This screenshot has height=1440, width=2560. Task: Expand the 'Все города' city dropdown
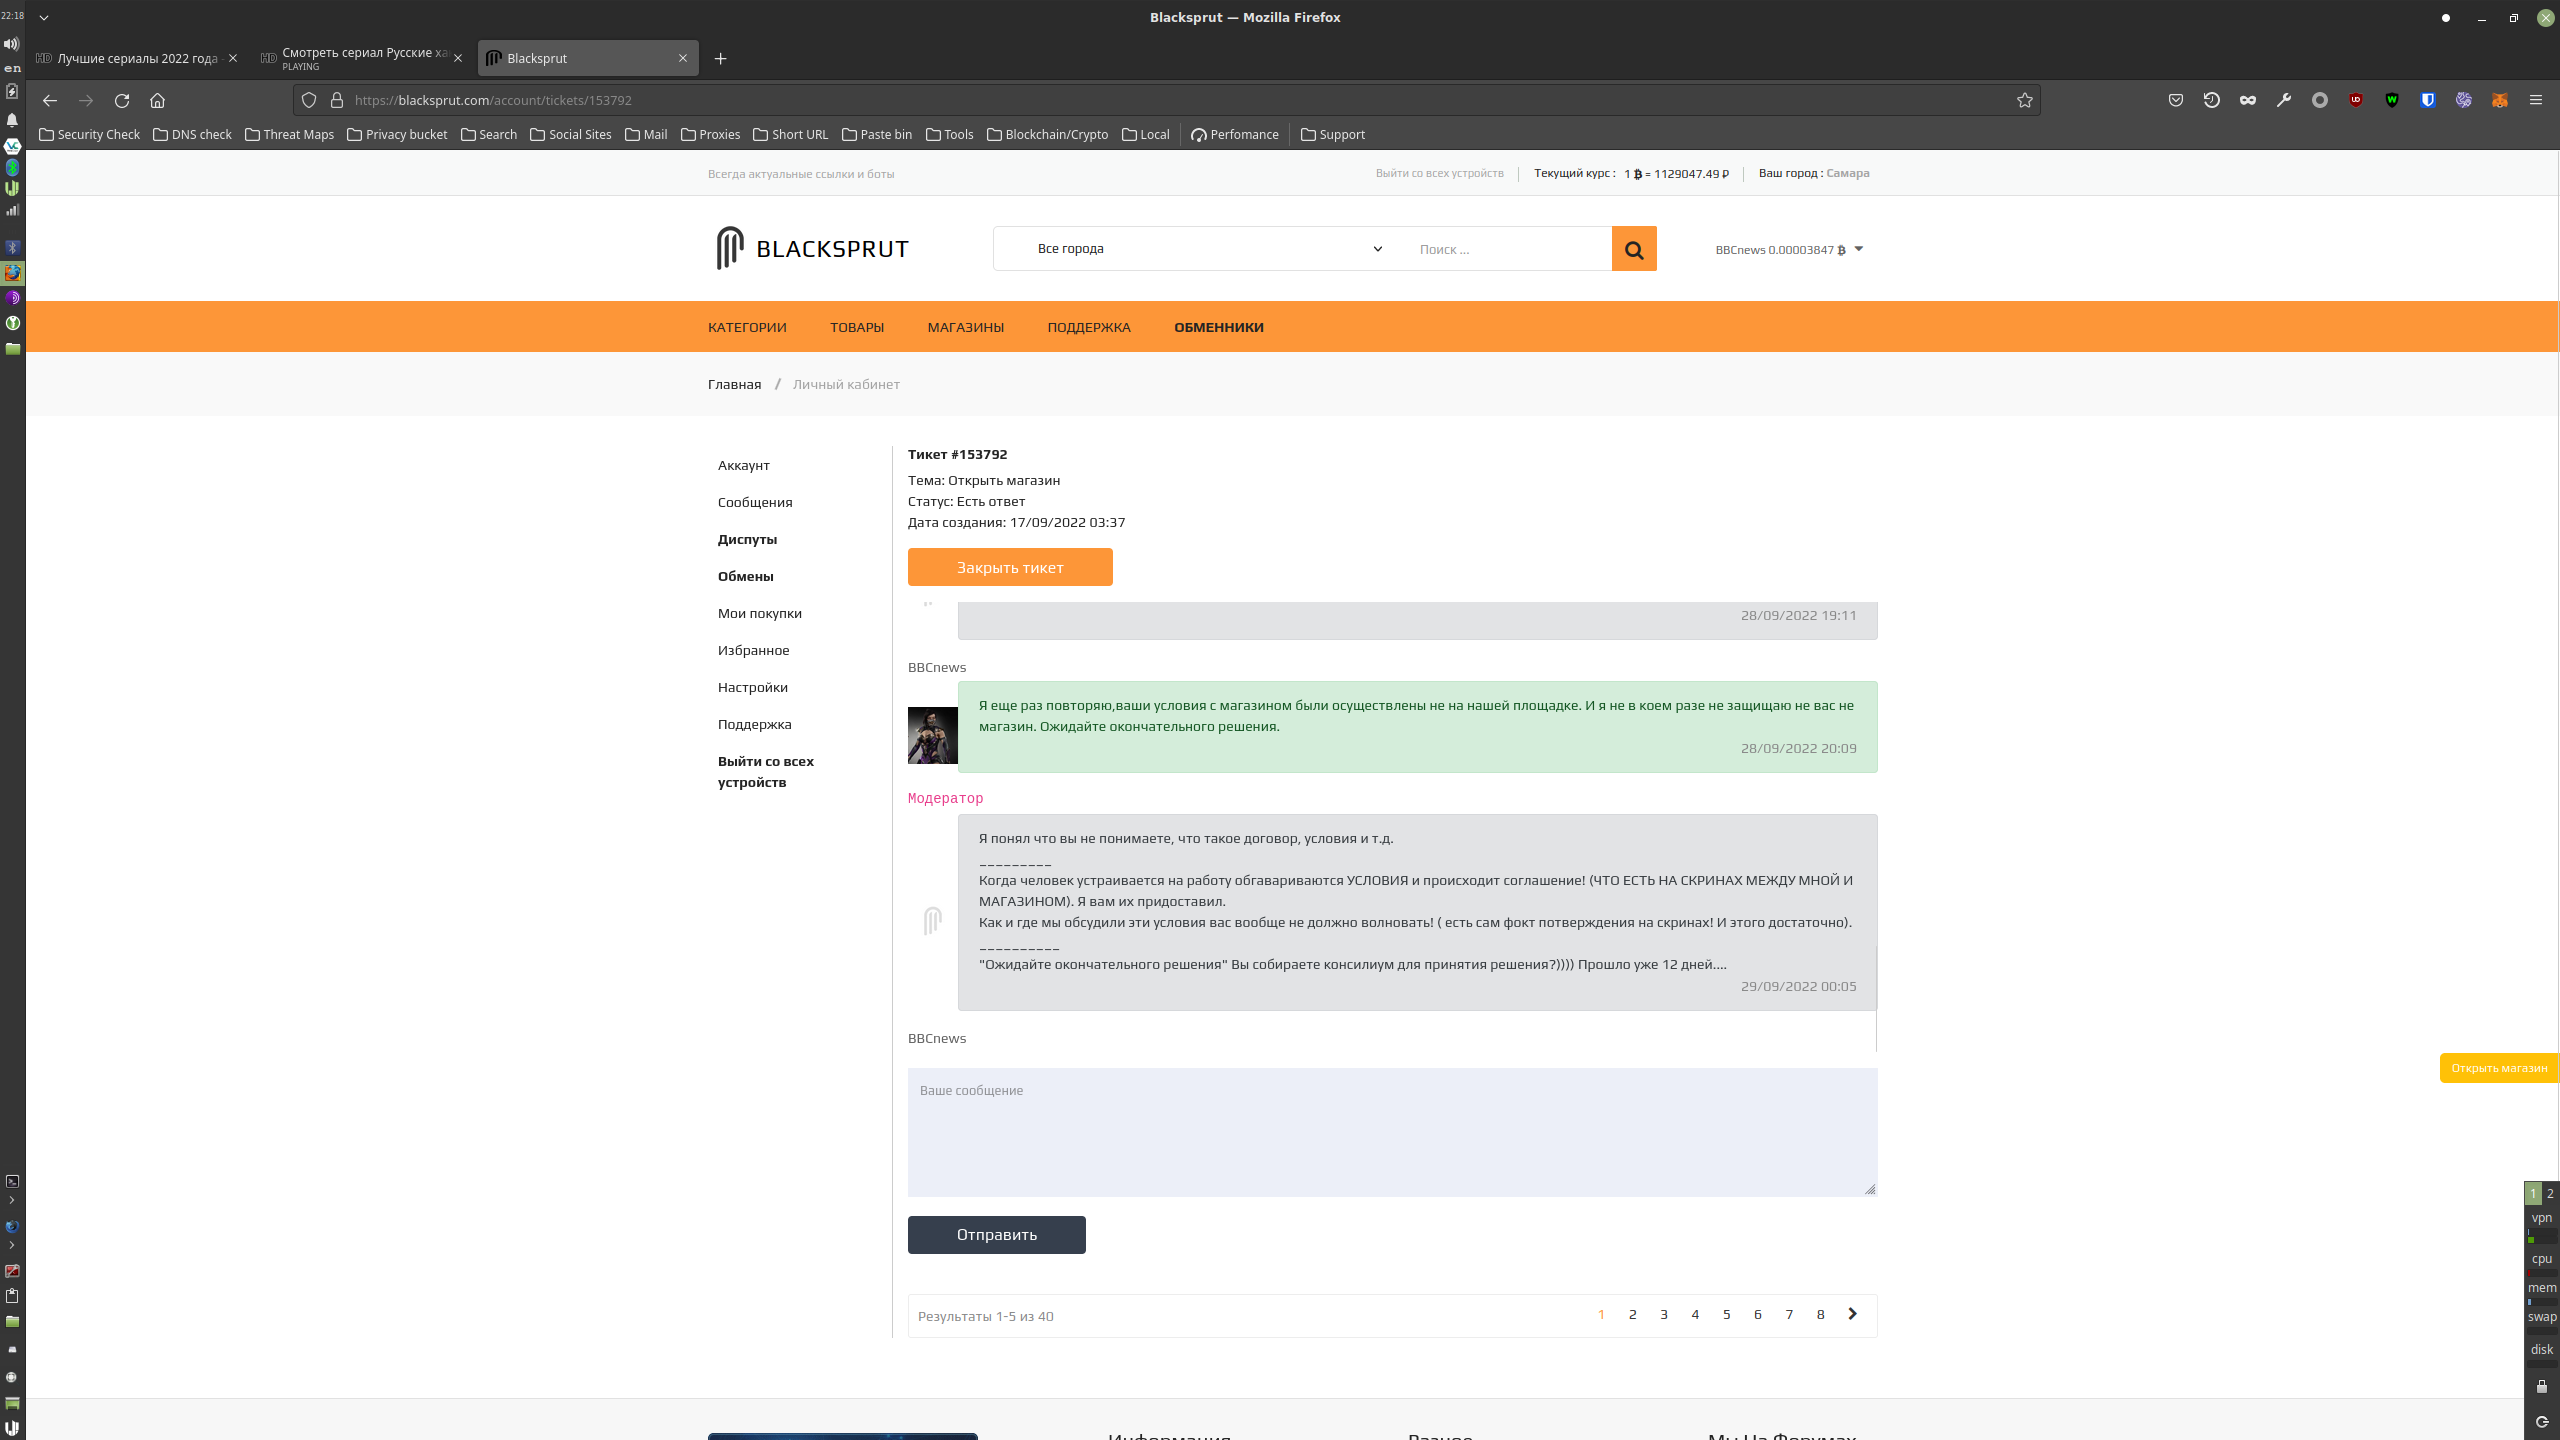(x=1210, y=249)
